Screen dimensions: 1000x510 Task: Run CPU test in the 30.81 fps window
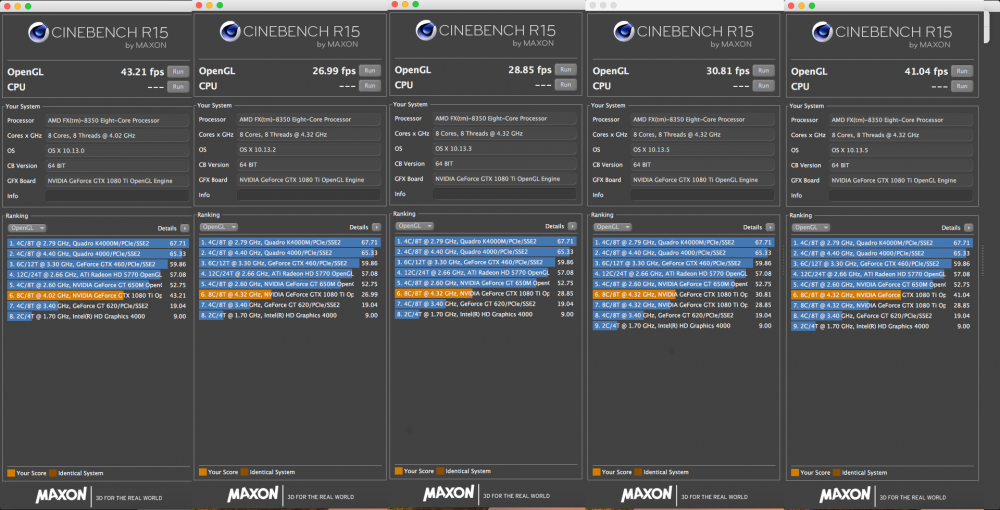click(763, 86)
